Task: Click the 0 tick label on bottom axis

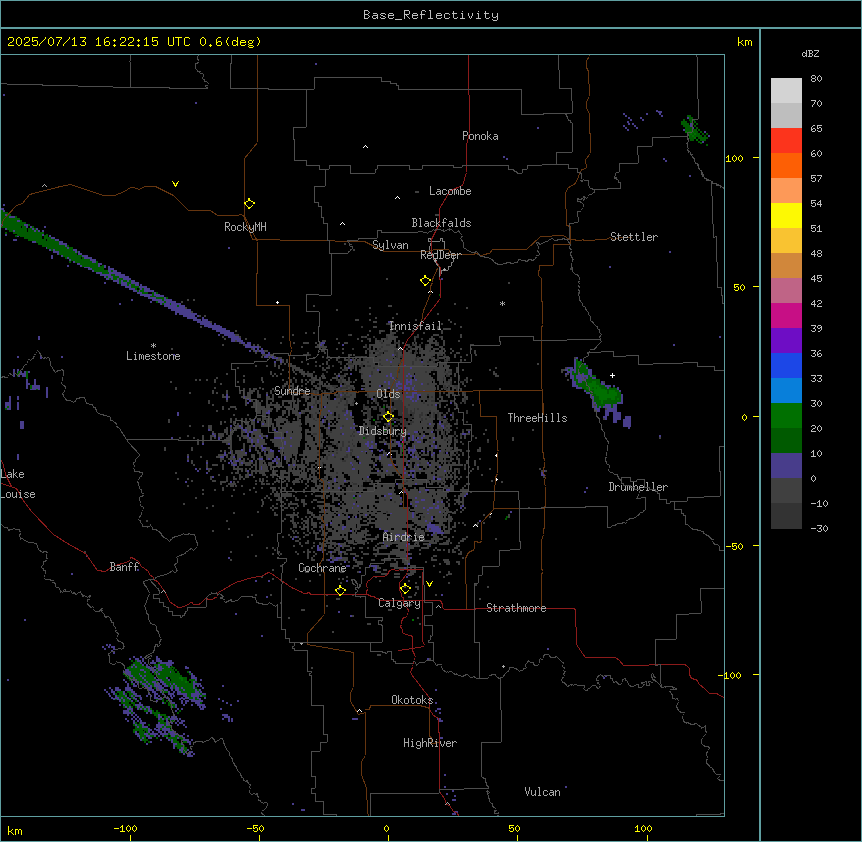Action: coord(386,828)
